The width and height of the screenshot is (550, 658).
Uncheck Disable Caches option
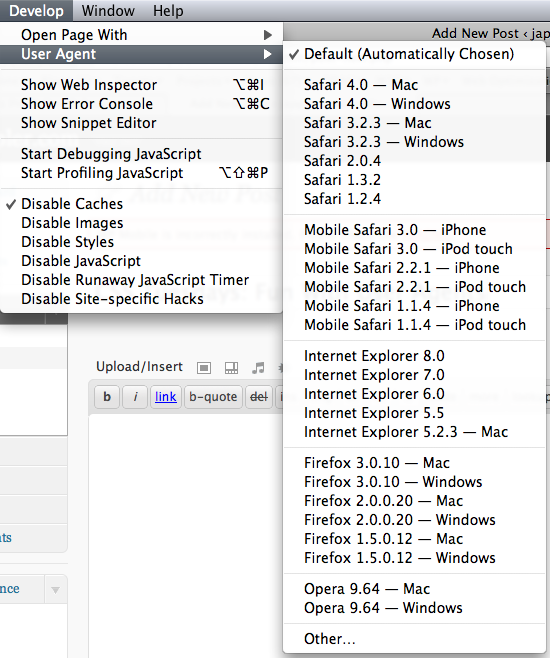tap(141, 204)
